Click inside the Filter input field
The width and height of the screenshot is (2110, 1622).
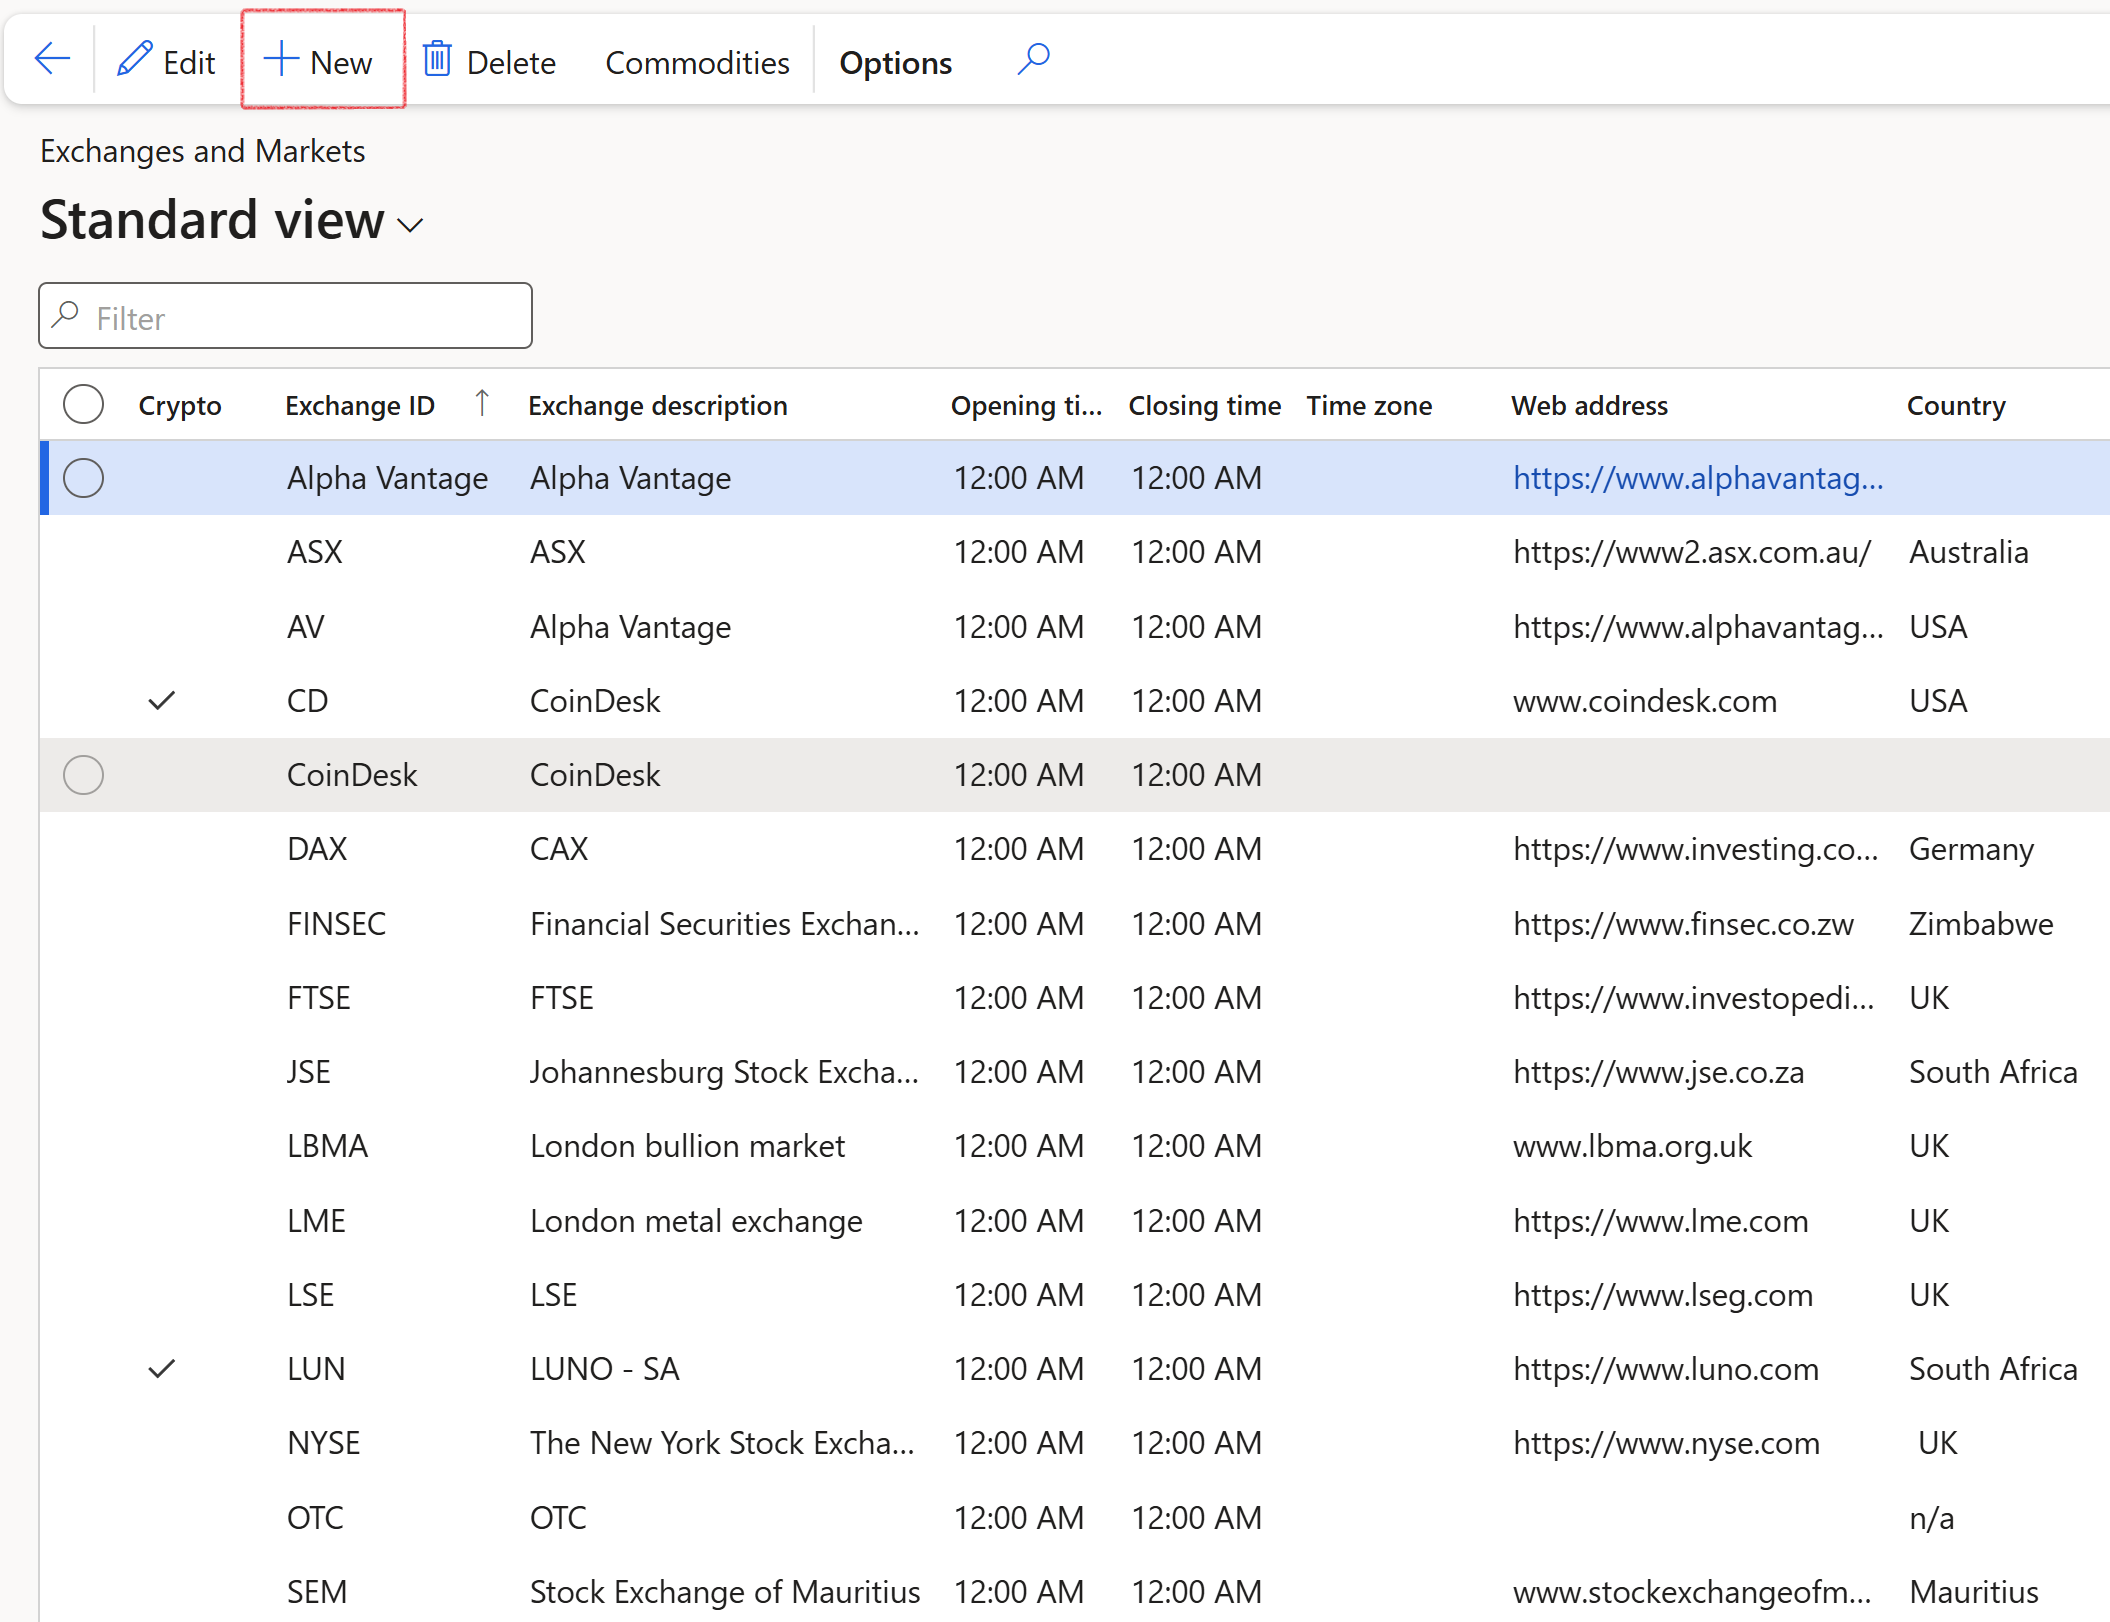[286, 316]
